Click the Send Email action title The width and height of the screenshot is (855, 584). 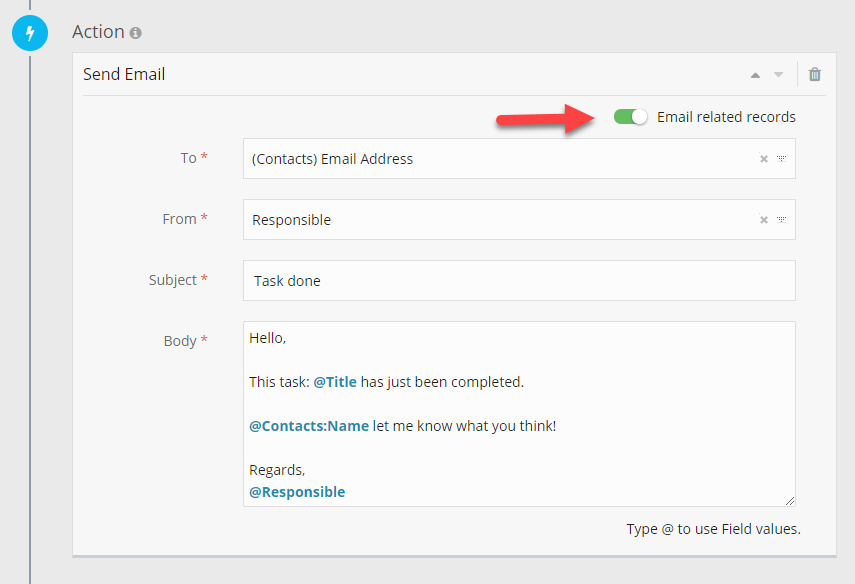point(124,74)
